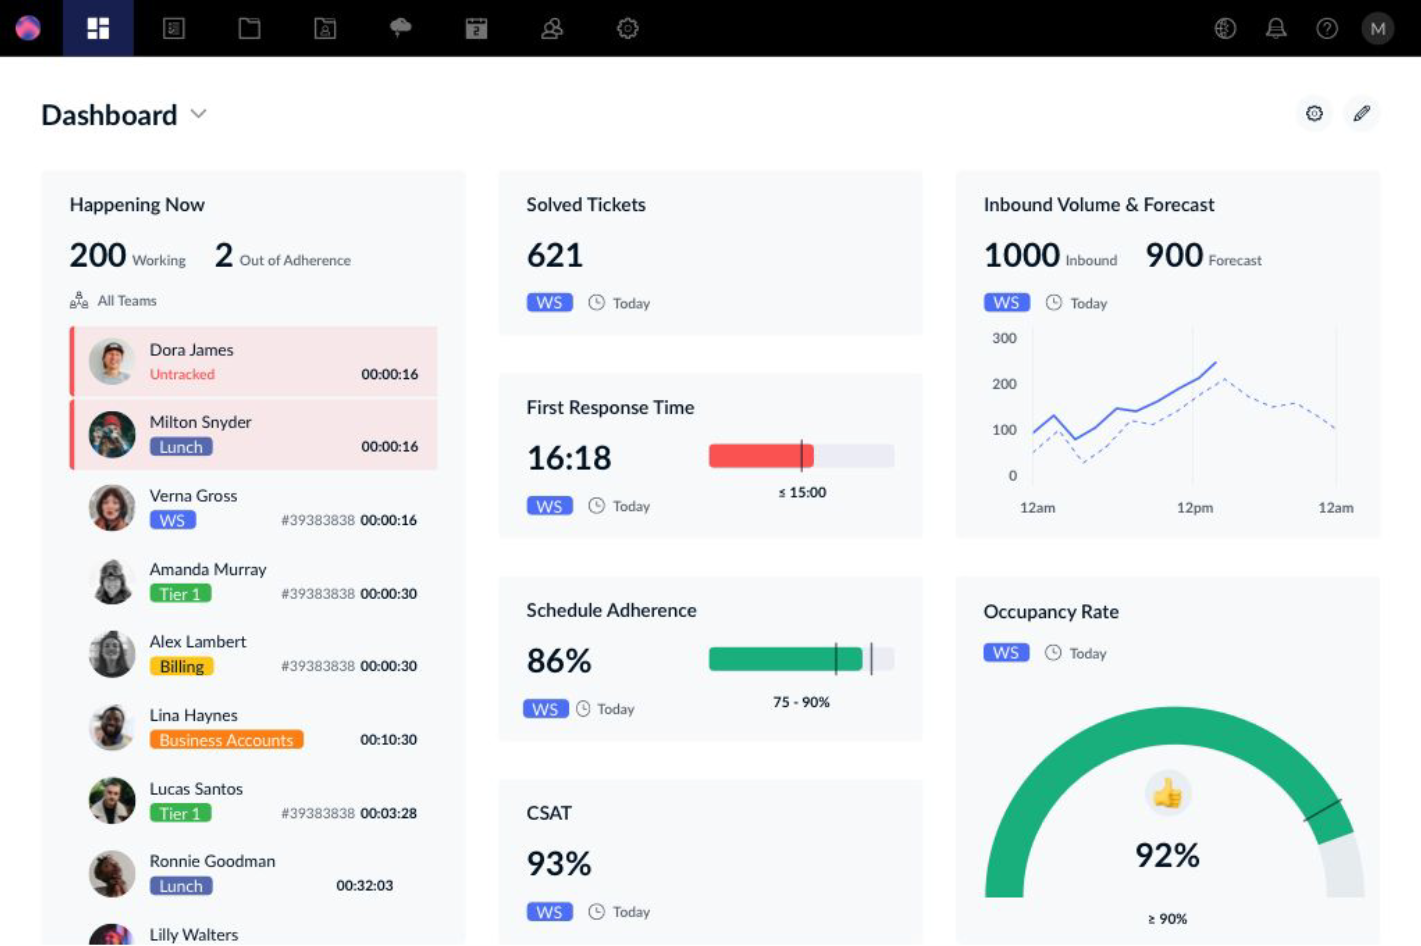The height and width of the screenshot is (946, 1421).
Task: Click the thumbs-up icon in the Occupancy gauge
Action: pyautogui.click(x=1167, y=794)
